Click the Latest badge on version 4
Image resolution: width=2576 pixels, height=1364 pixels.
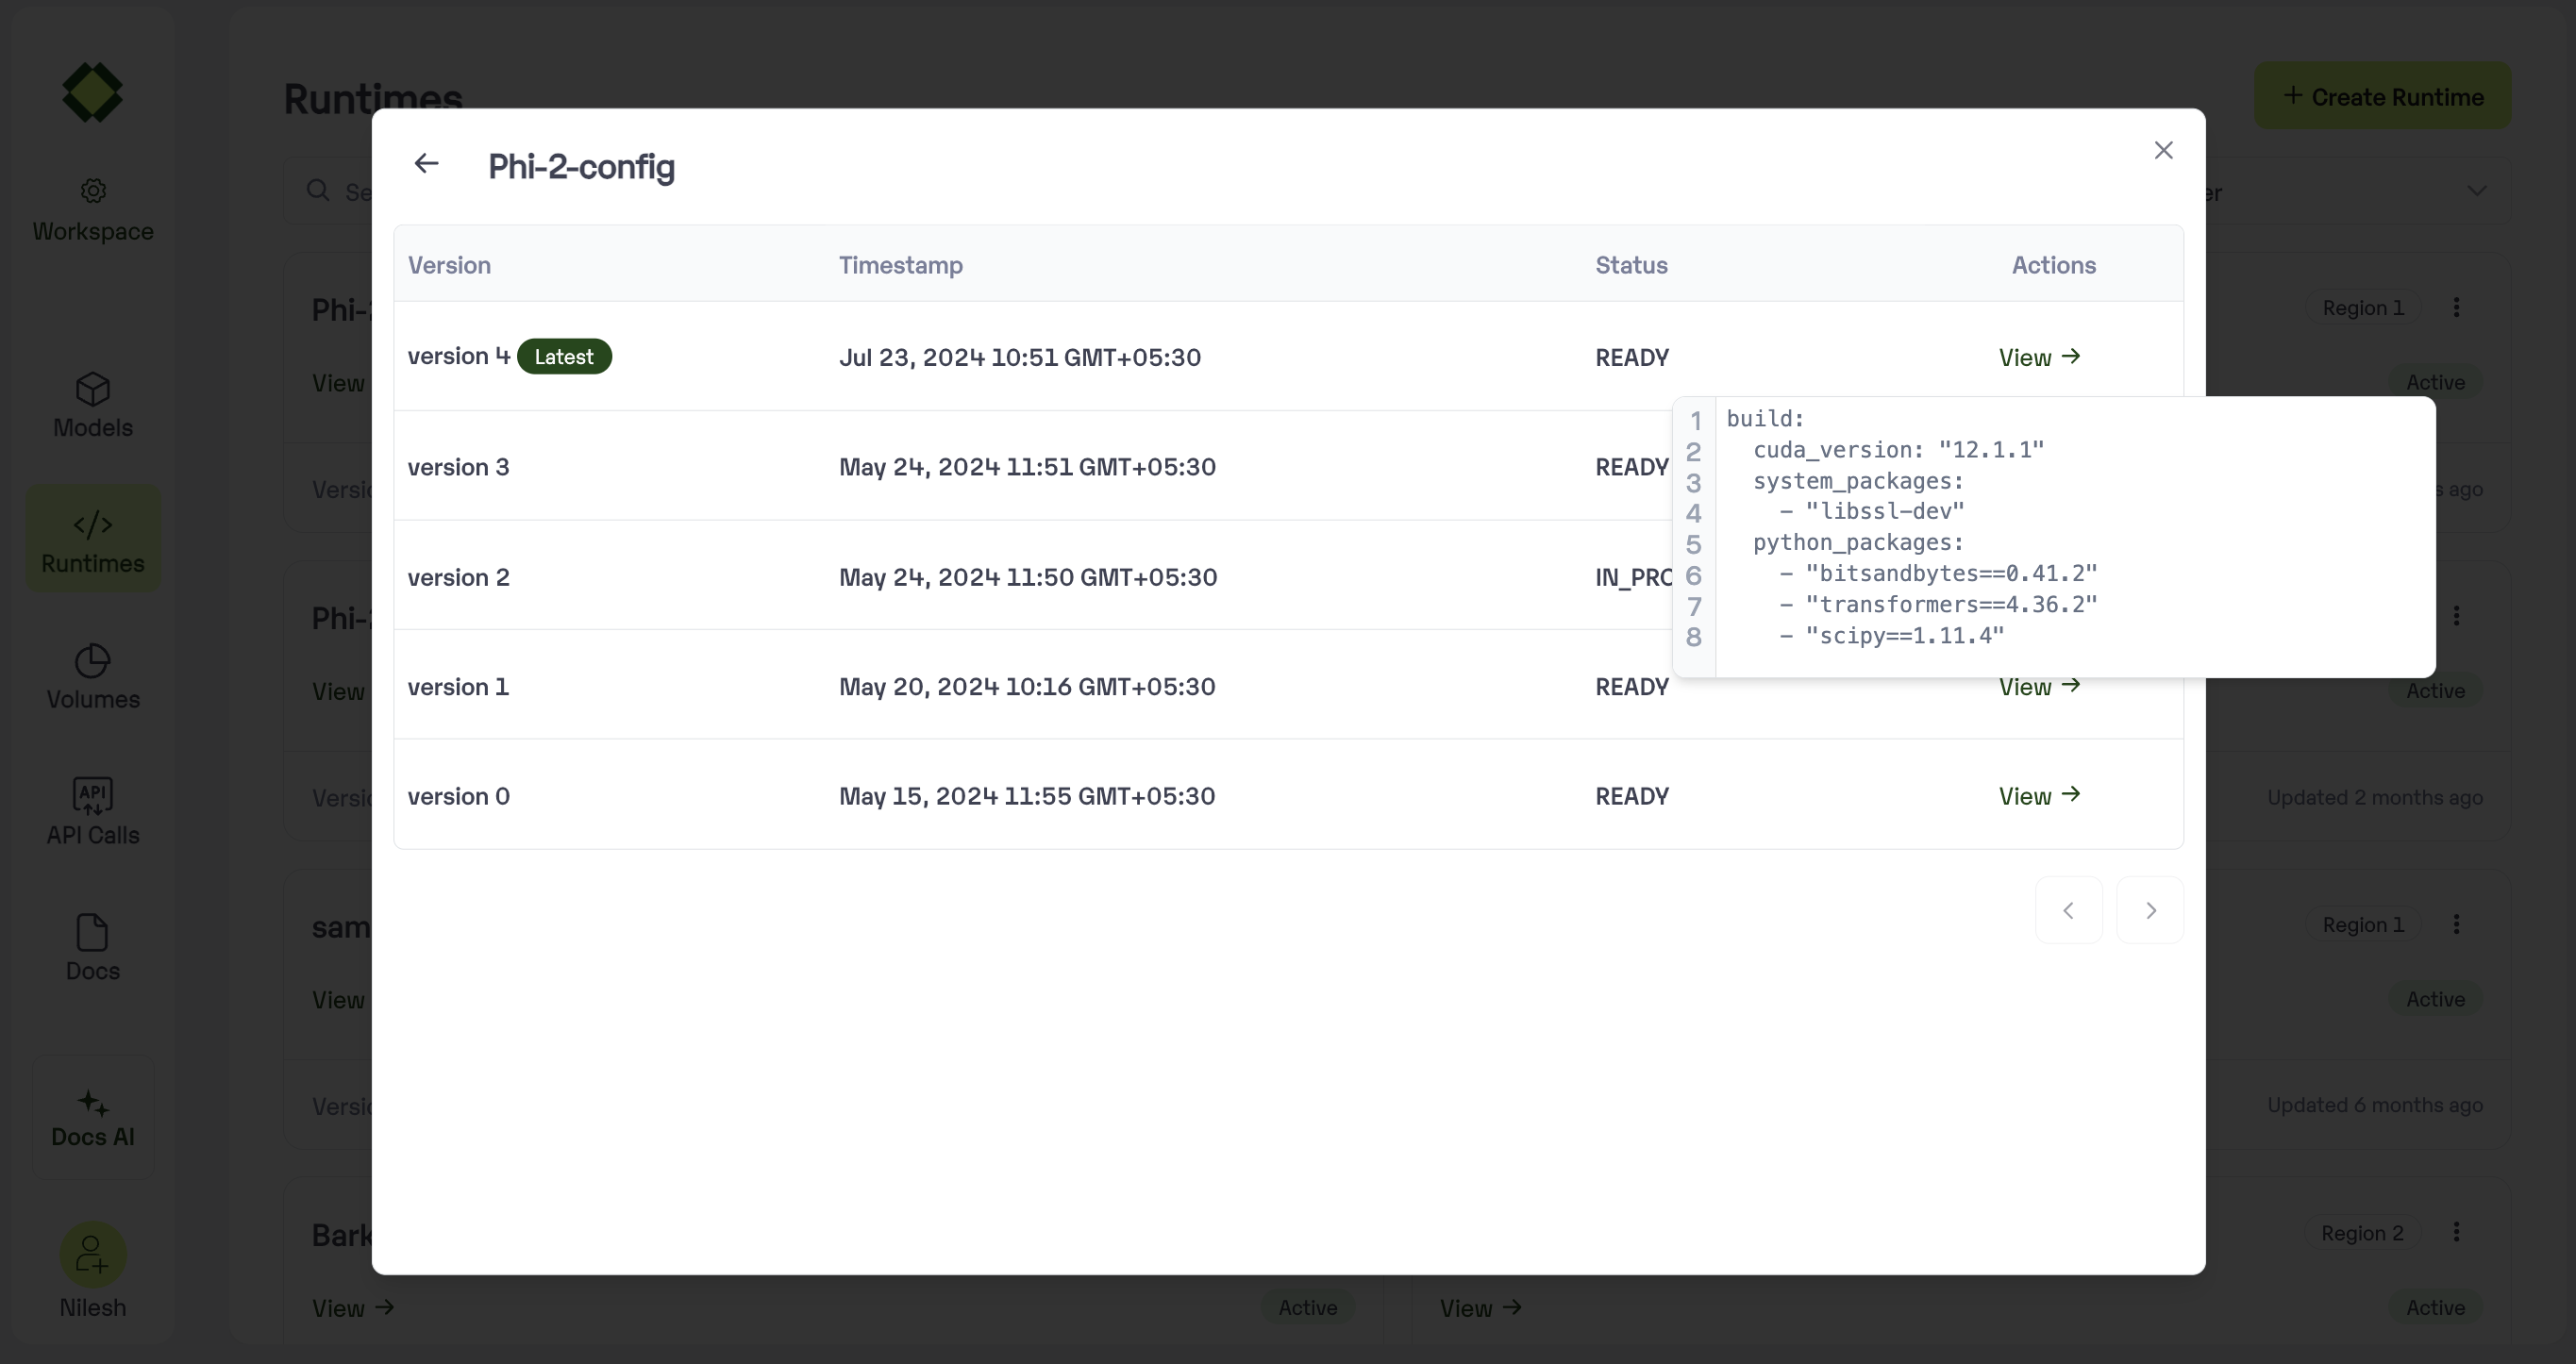564,357
